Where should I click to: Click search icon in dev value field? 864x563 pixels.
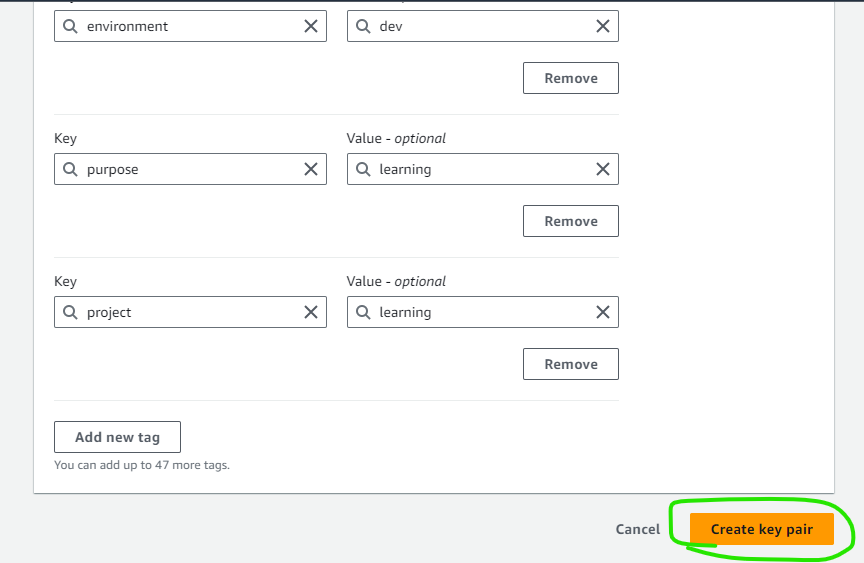363,26
